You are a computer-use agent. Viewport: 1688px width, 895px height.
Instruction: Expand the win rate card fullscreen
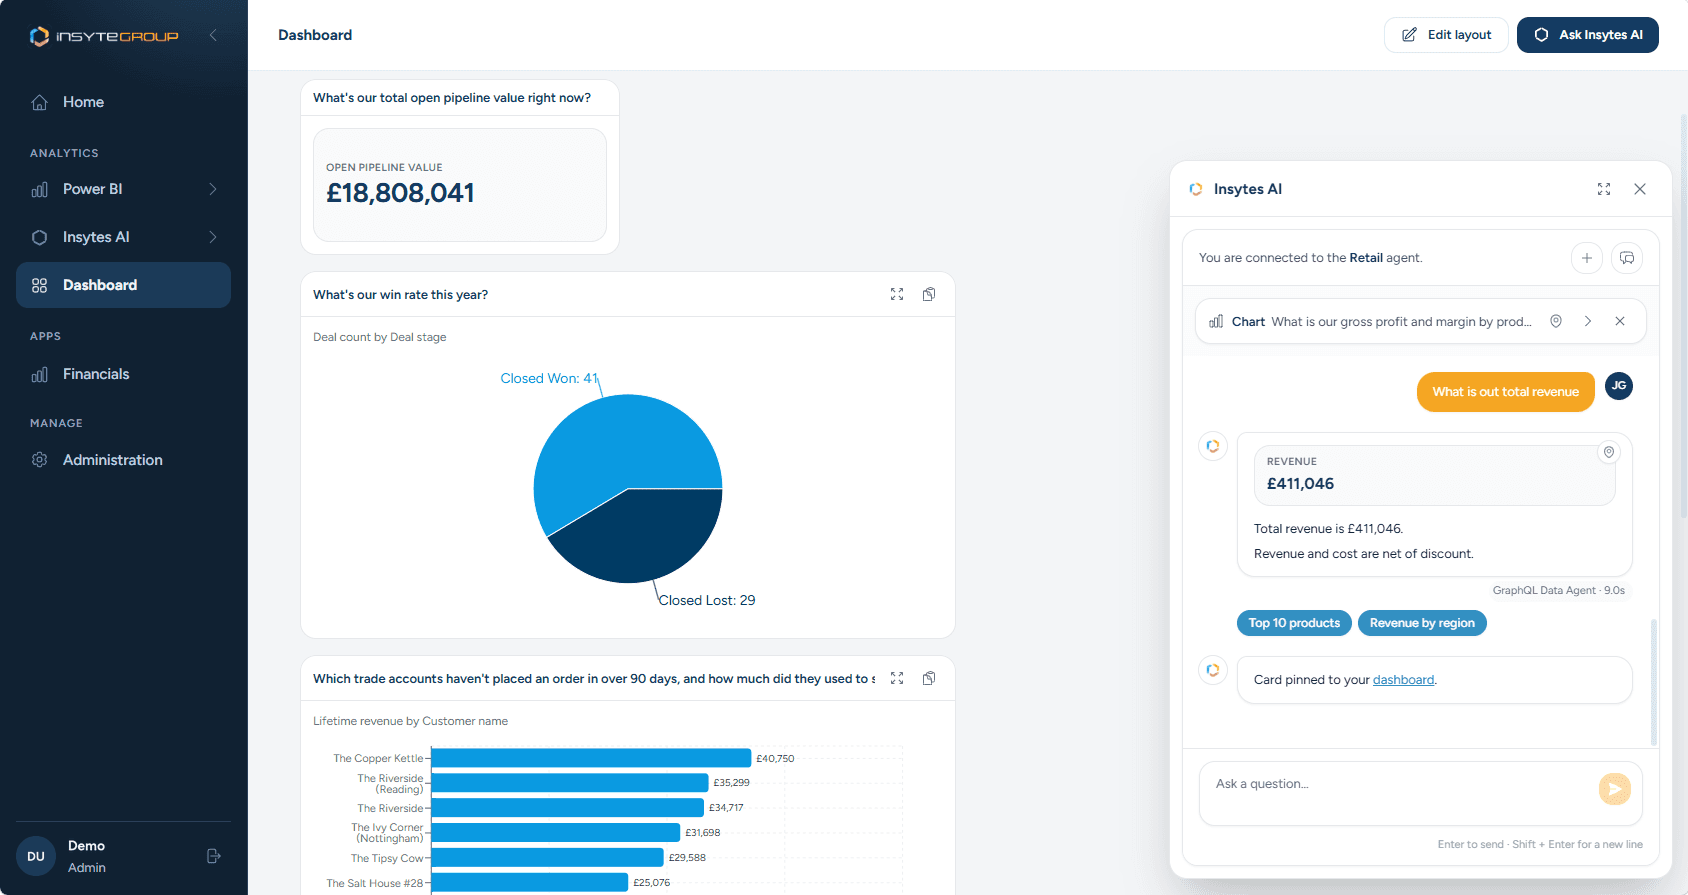[x=897, y=294]
